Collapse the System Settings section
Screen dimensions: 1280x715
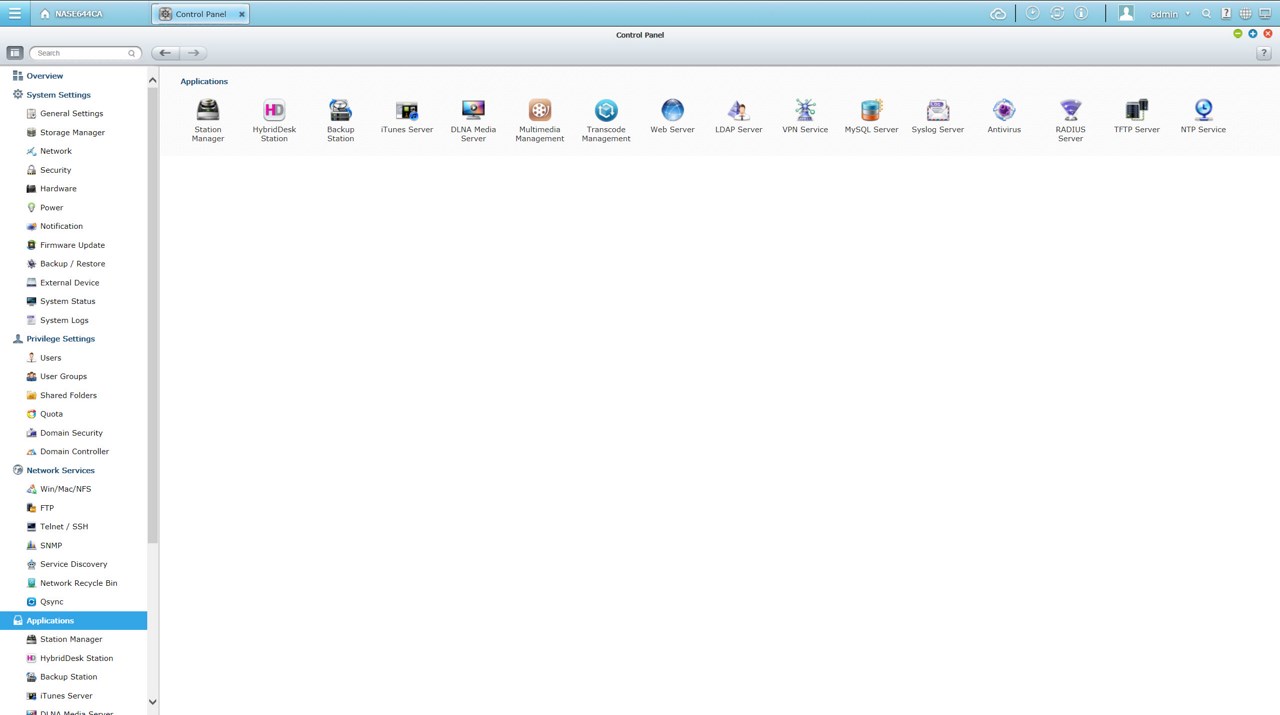pos(59,95)
